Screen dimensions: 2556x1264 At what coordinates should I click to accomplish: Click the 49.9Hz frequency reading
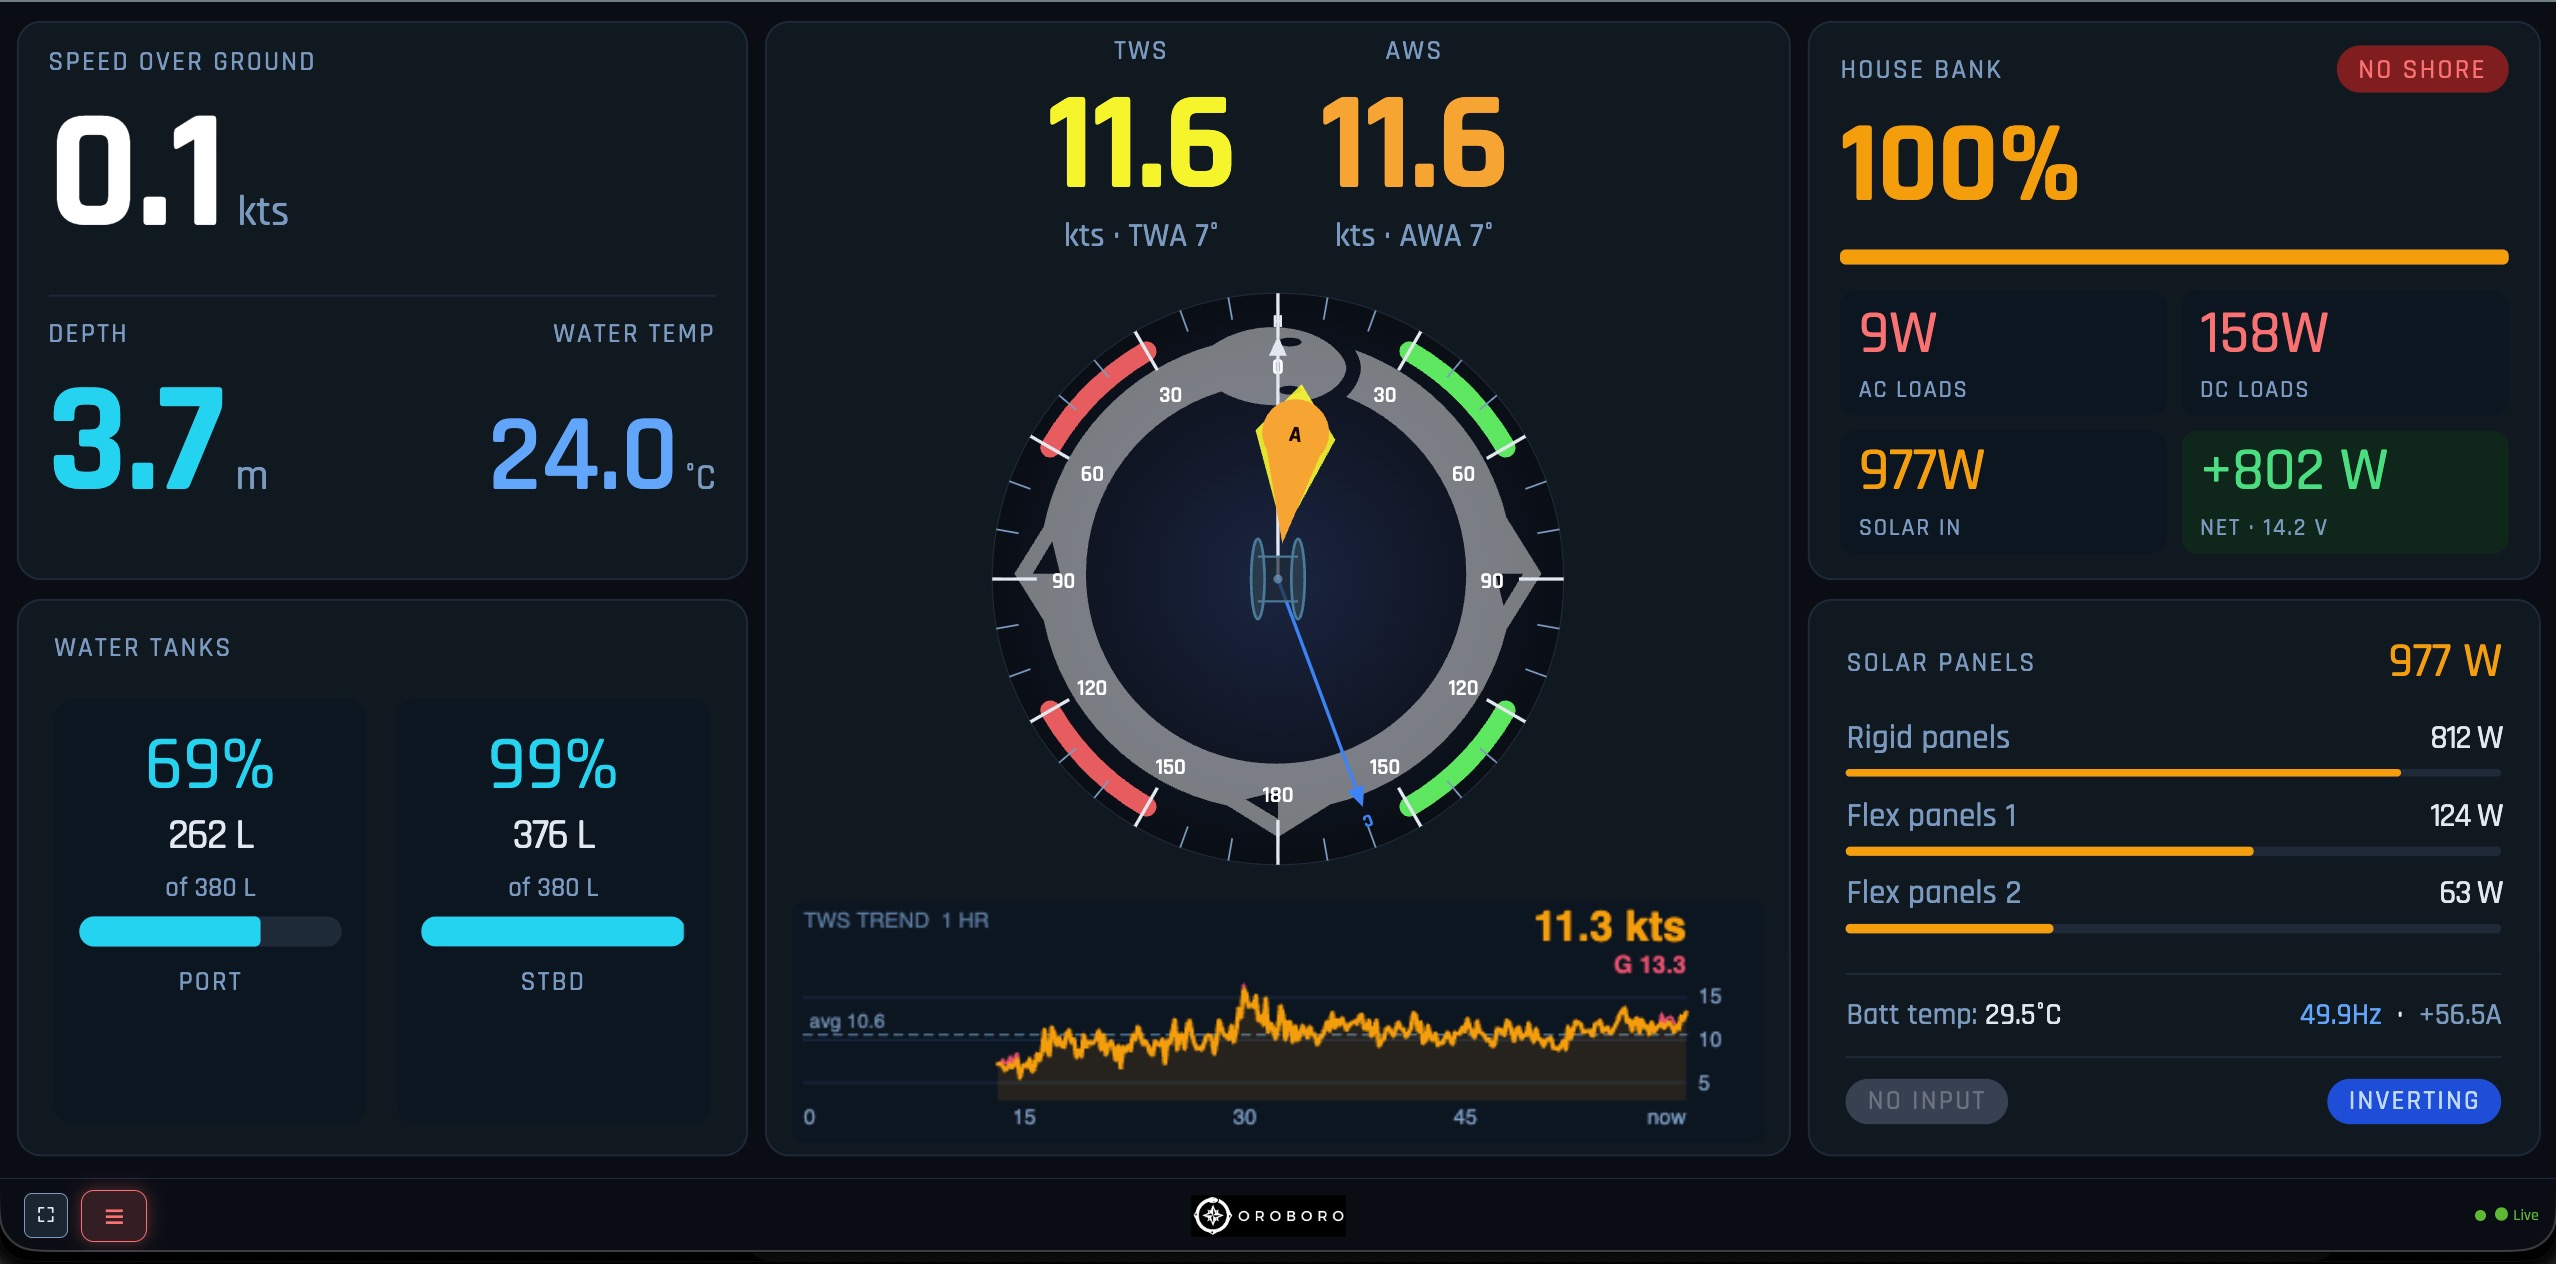(x=2340, y=1014)
